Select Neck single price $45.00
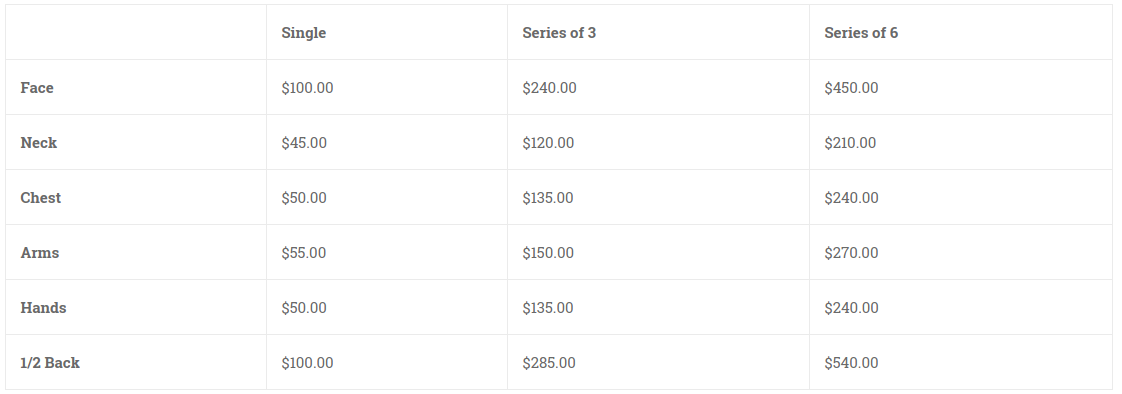Viewport: 1122px width, 394px height. (304, 143)
